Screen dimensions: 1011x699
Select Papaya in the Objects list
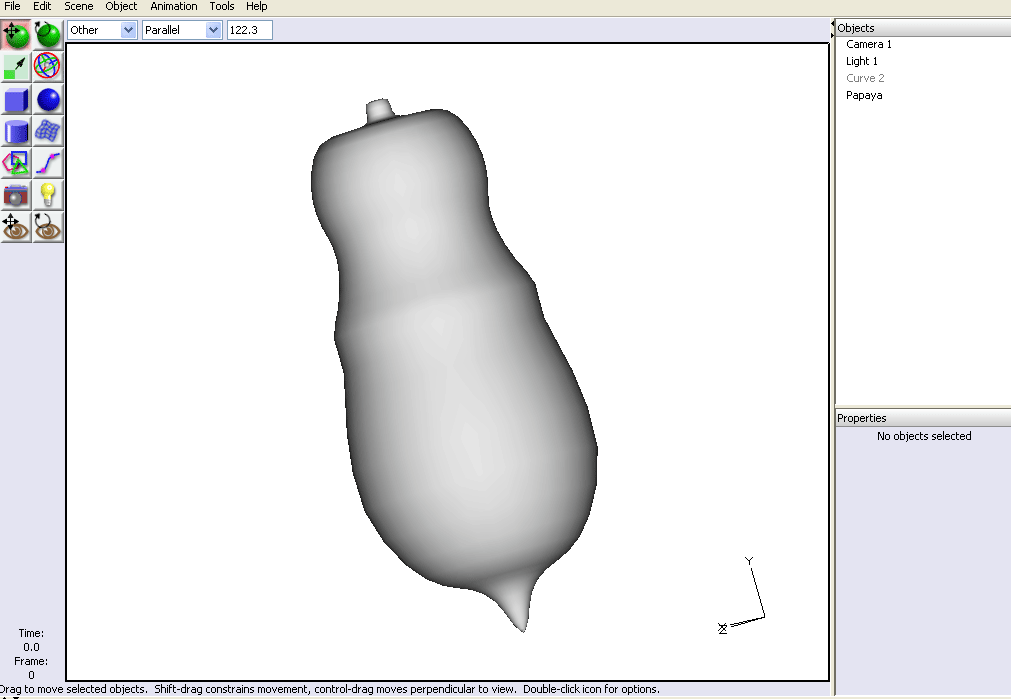pyautogui.click(x=864, y=95)
